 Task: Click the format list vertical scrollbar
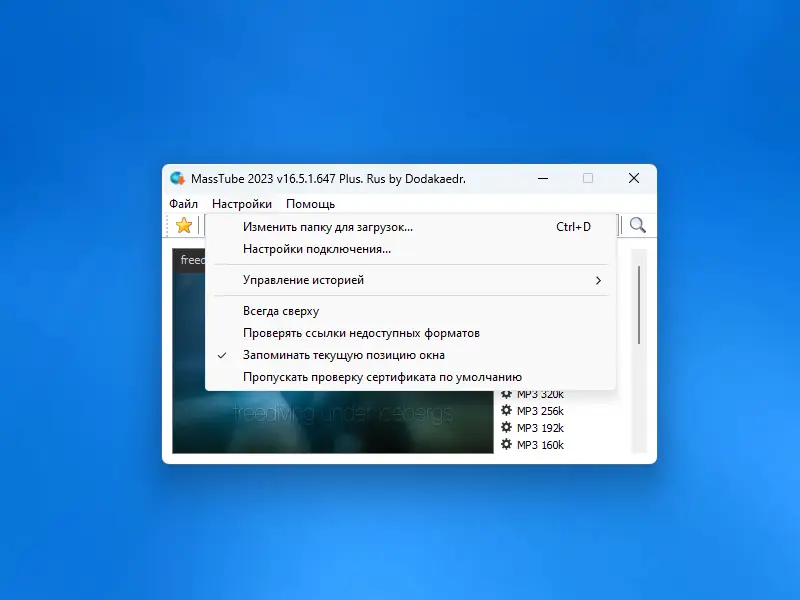tap(639, 305)
